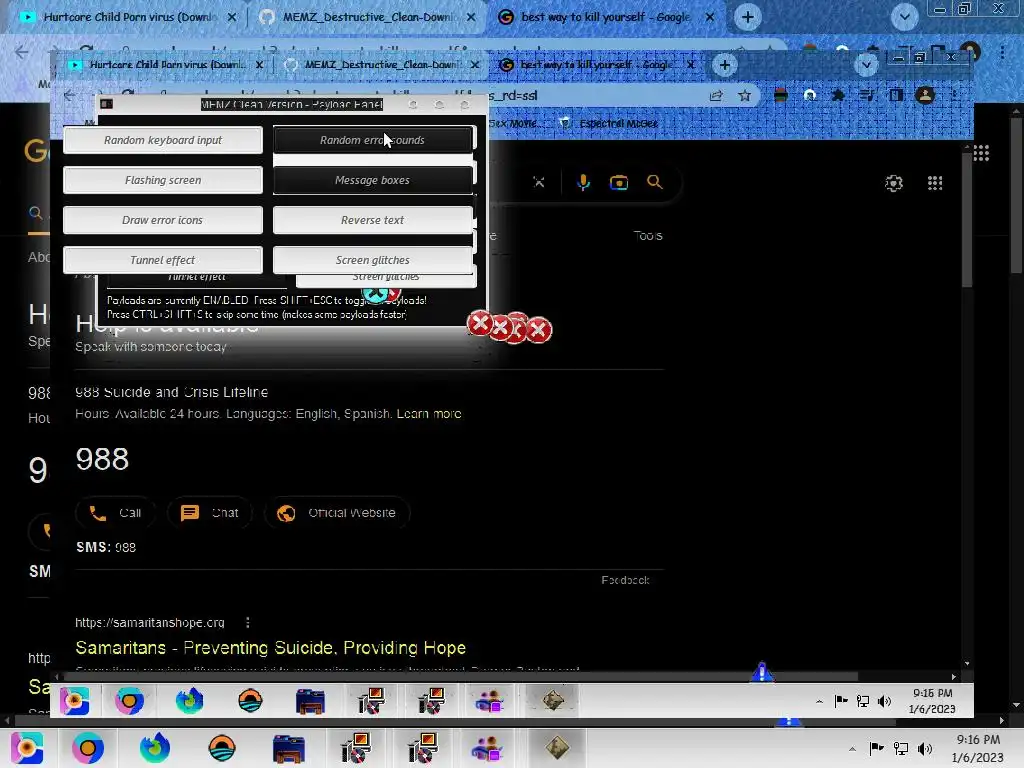Viewport: 1024px width, 768px height.
Task: Switch to MEMZ_Destructive_Clean tab in outer browser
Action: coord(368,17)
